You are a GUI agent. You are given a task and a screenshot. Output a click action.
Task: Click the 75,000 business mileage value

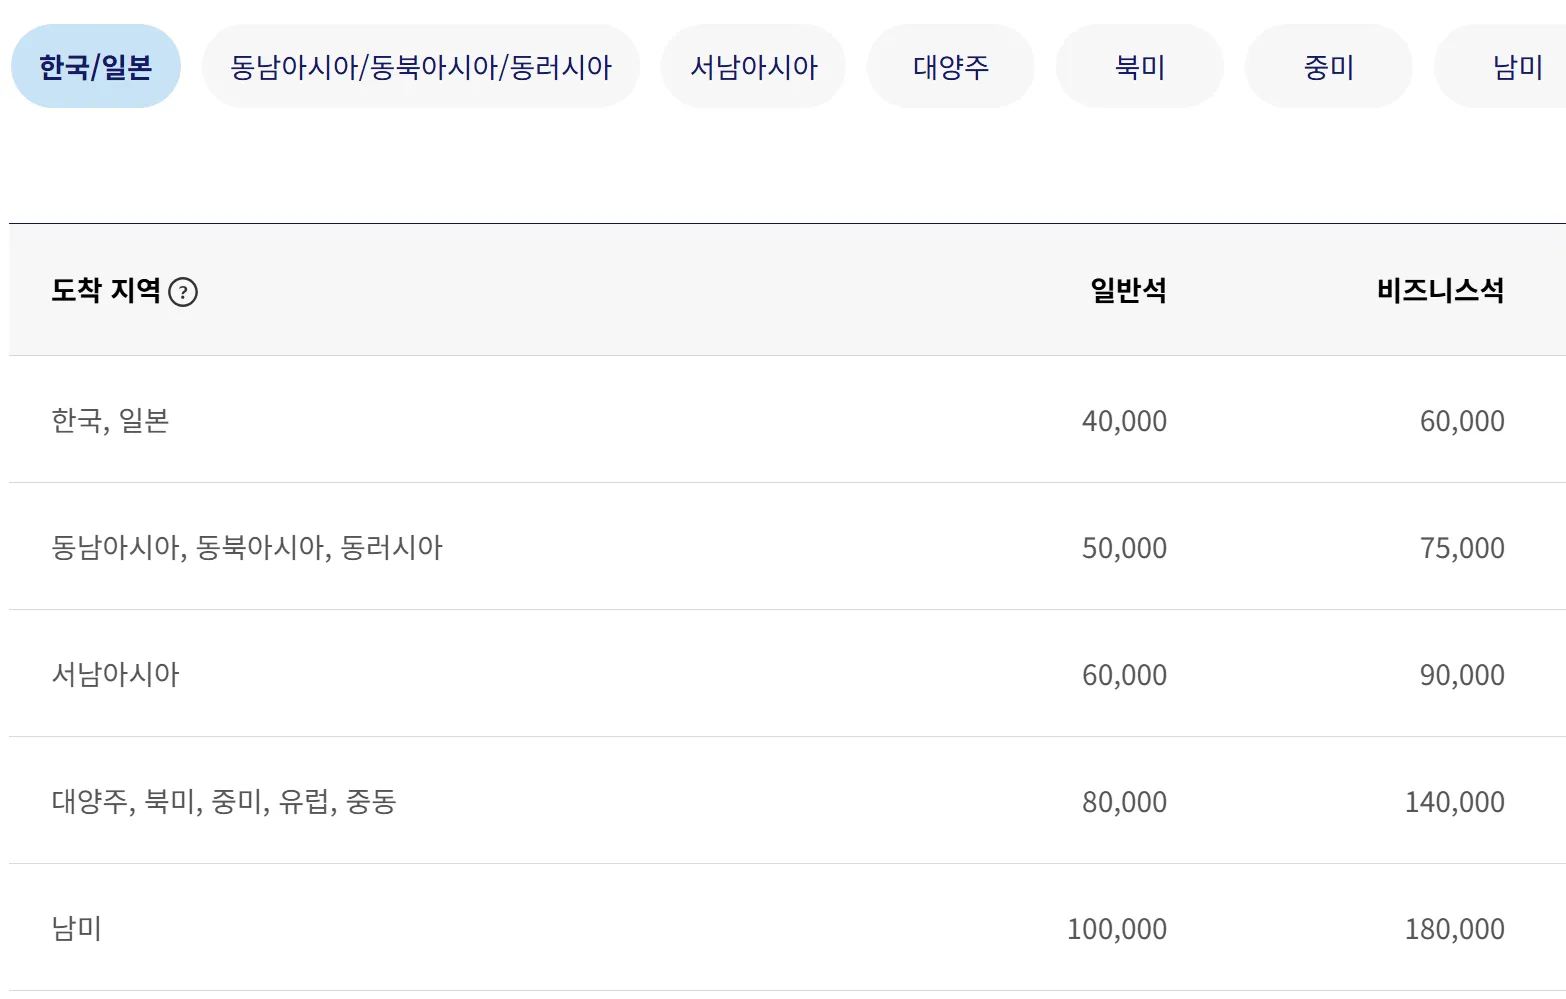click(1462, 548)
